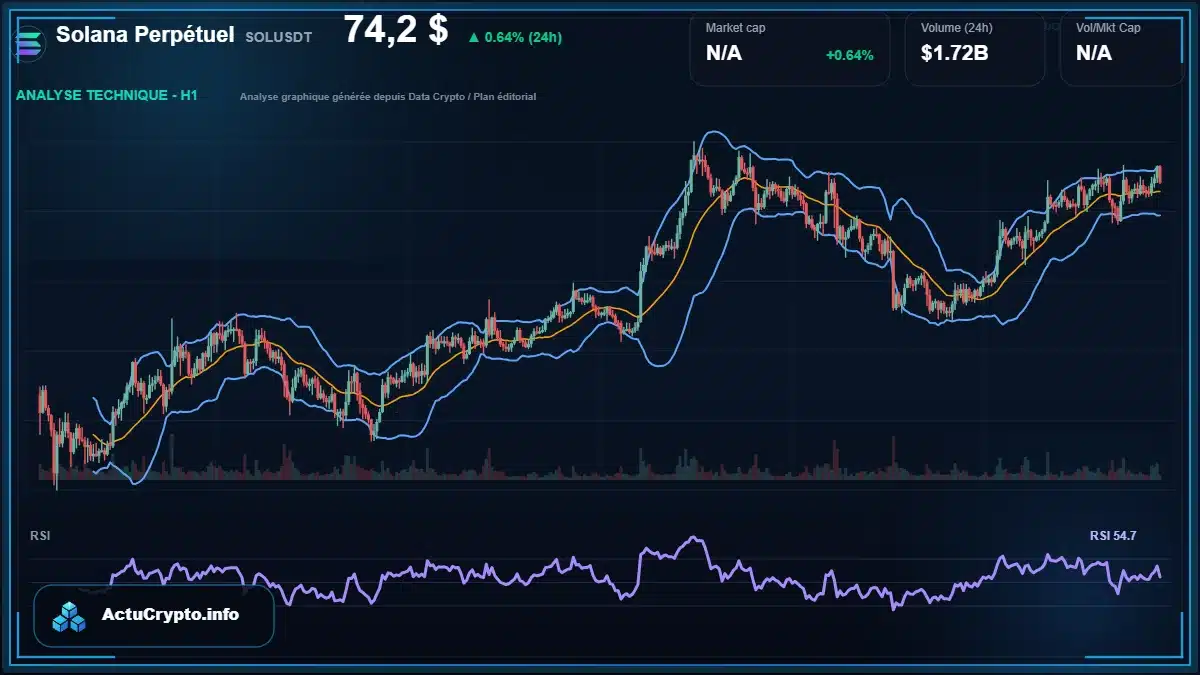1200x675 pixels.
Task: Click the Solana logo icon
Action: (x=30, y=42)
